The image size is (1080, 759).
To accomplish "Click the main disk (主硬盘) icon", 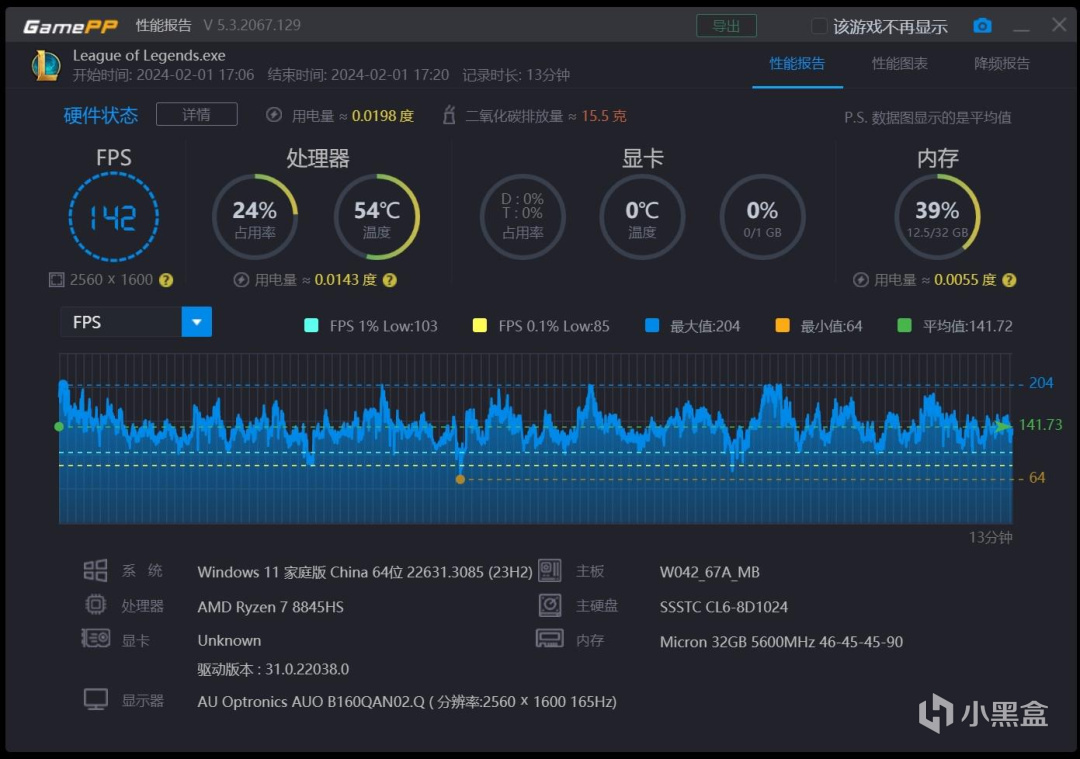I will [x=550, y=605].
